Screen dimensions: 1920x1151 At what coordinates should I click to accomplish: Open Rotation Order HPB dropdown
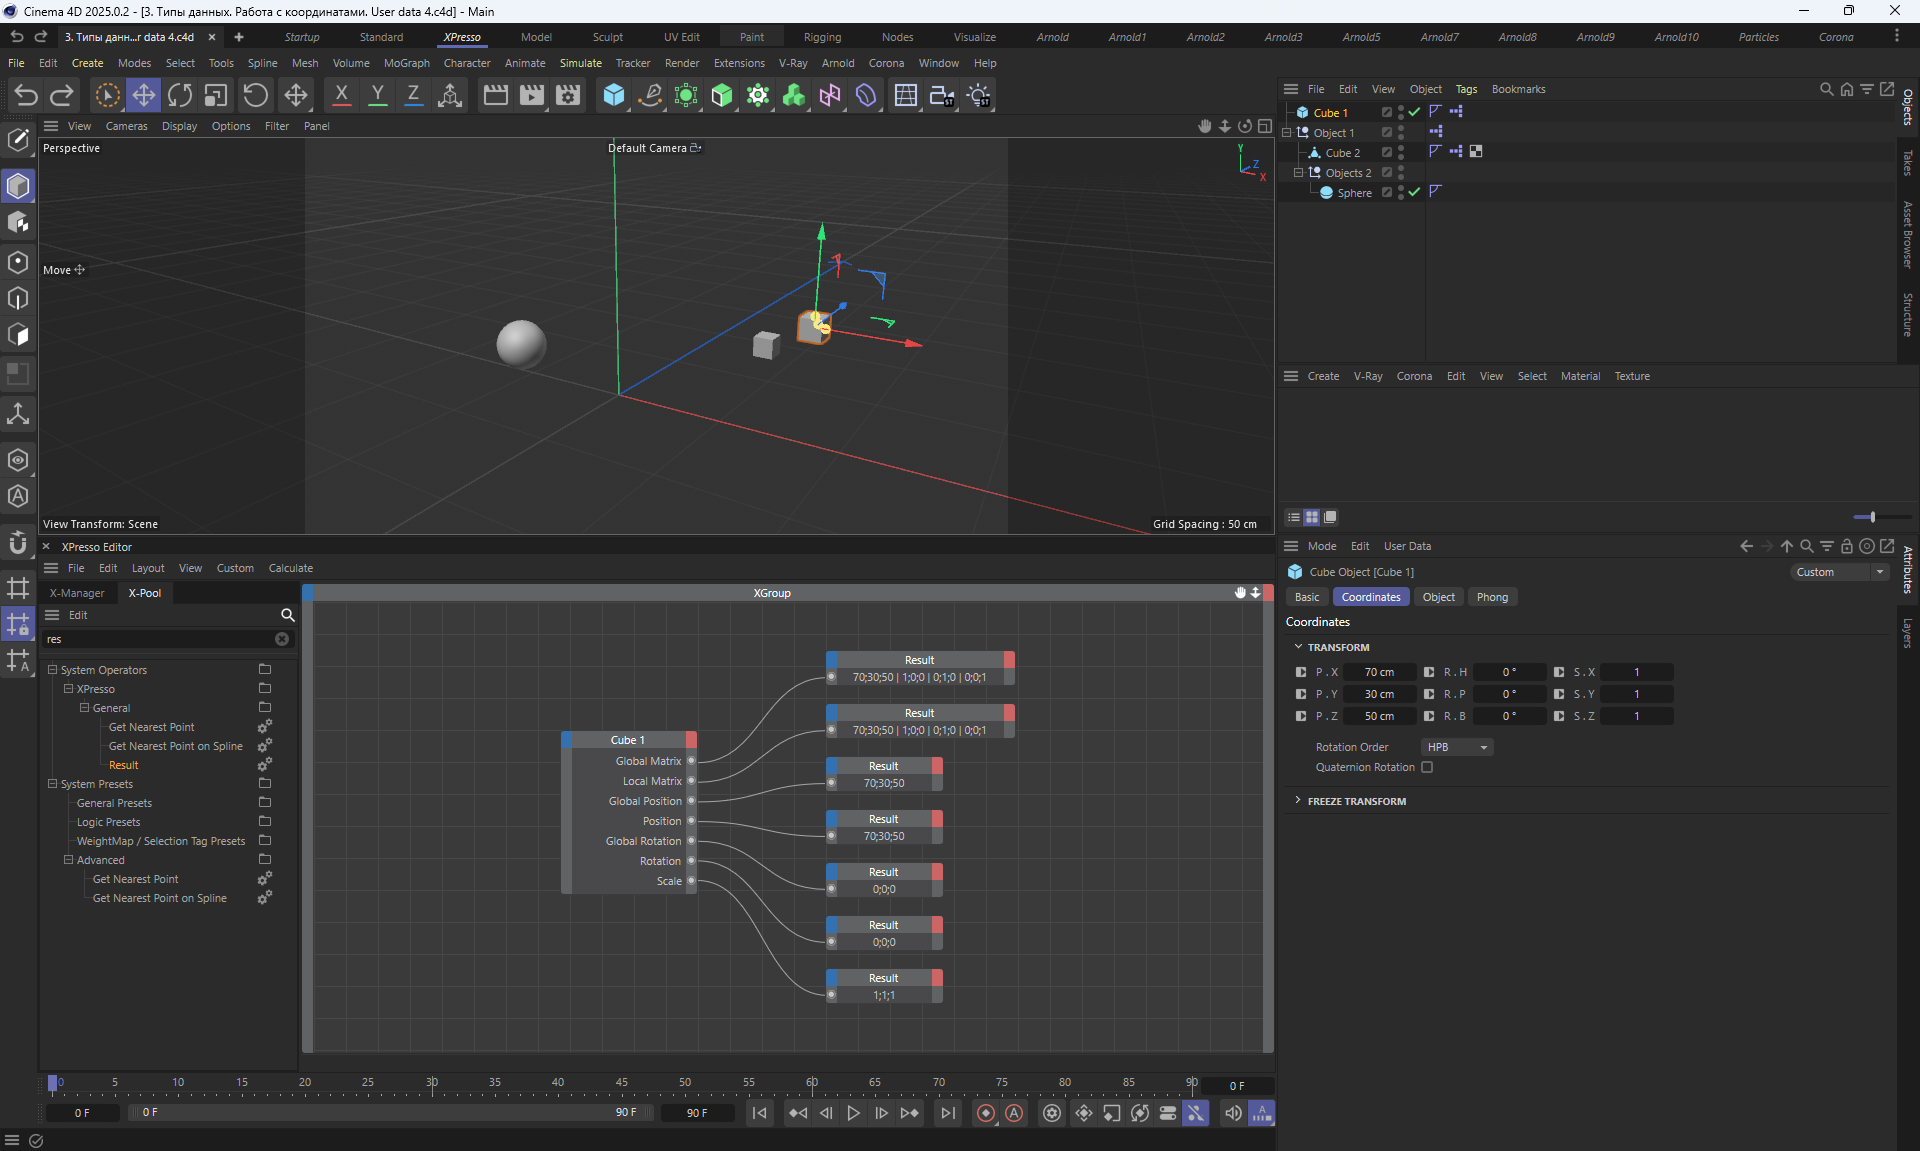pos(1457,747)
